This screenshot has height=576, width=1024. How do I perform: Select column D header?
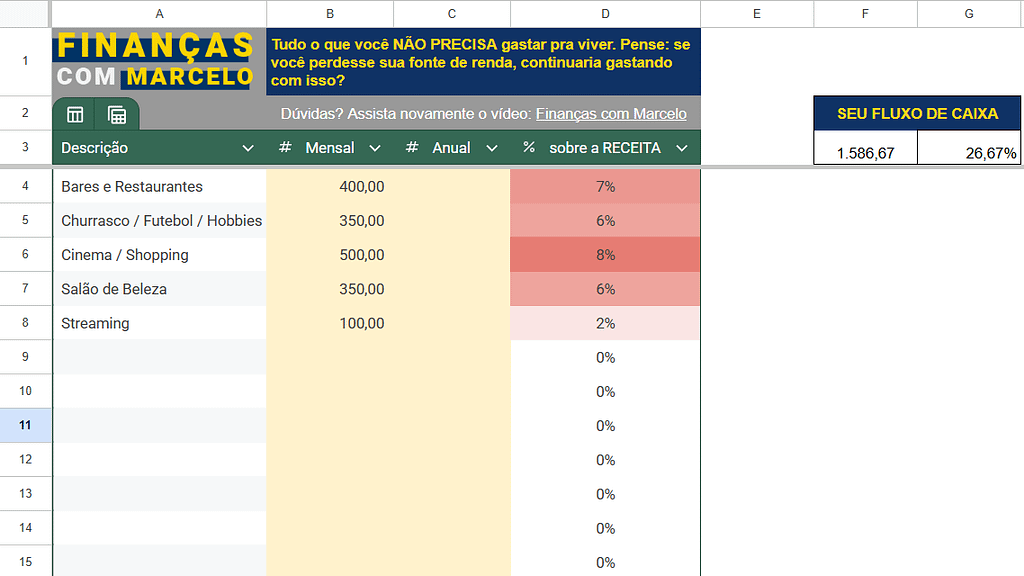tap(605, 13)
